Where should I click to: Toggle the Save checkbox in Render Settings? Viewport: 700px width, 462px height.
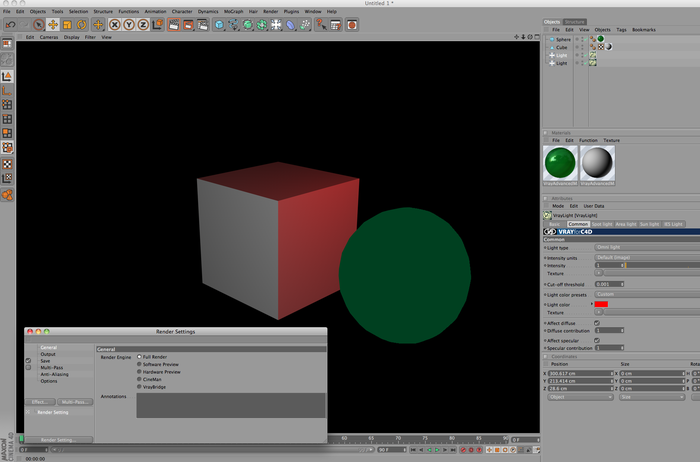pos(28,361)
